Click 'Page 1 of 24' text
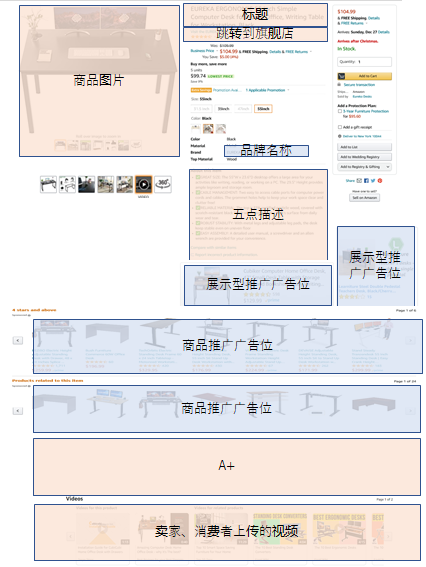Screen dimensions: 426x567 405,381
